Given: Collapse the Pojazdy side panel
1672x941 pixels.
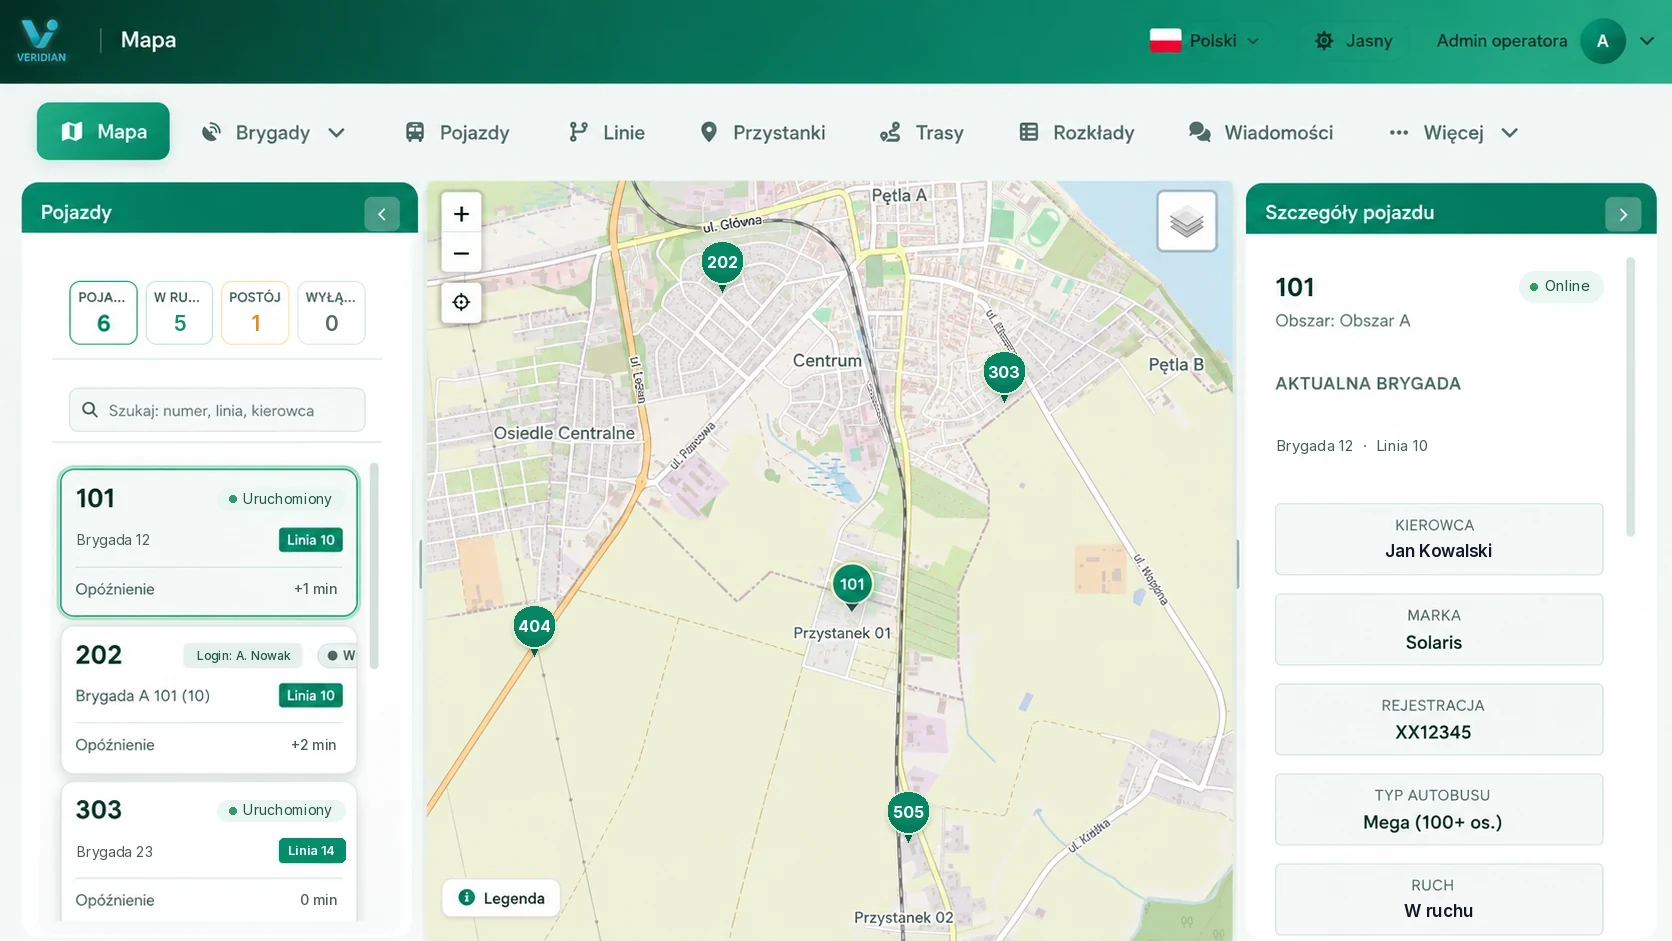Looking at the screenshot, I should pyautogui.click(x=382, y=214).
